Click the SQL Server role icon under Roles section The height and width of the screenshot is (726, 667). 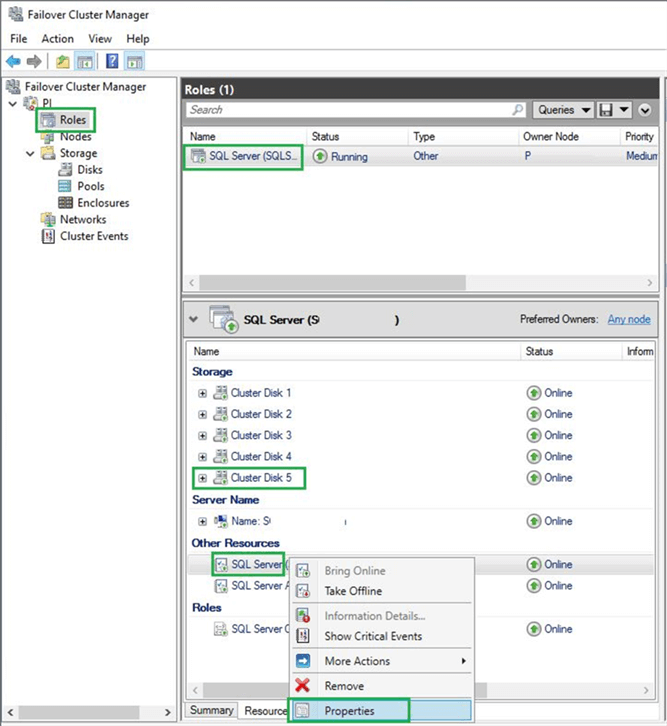click(x=221, y=629)
